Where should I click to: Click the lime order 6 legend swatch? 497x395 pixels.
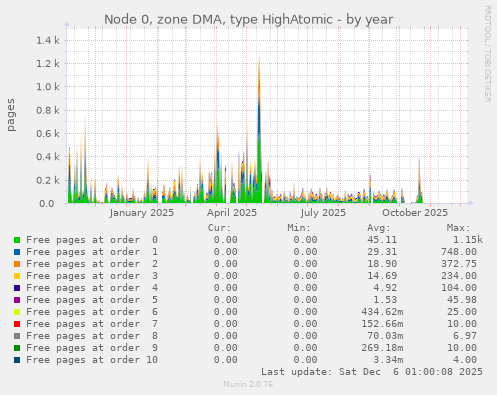tap(17, 312)
